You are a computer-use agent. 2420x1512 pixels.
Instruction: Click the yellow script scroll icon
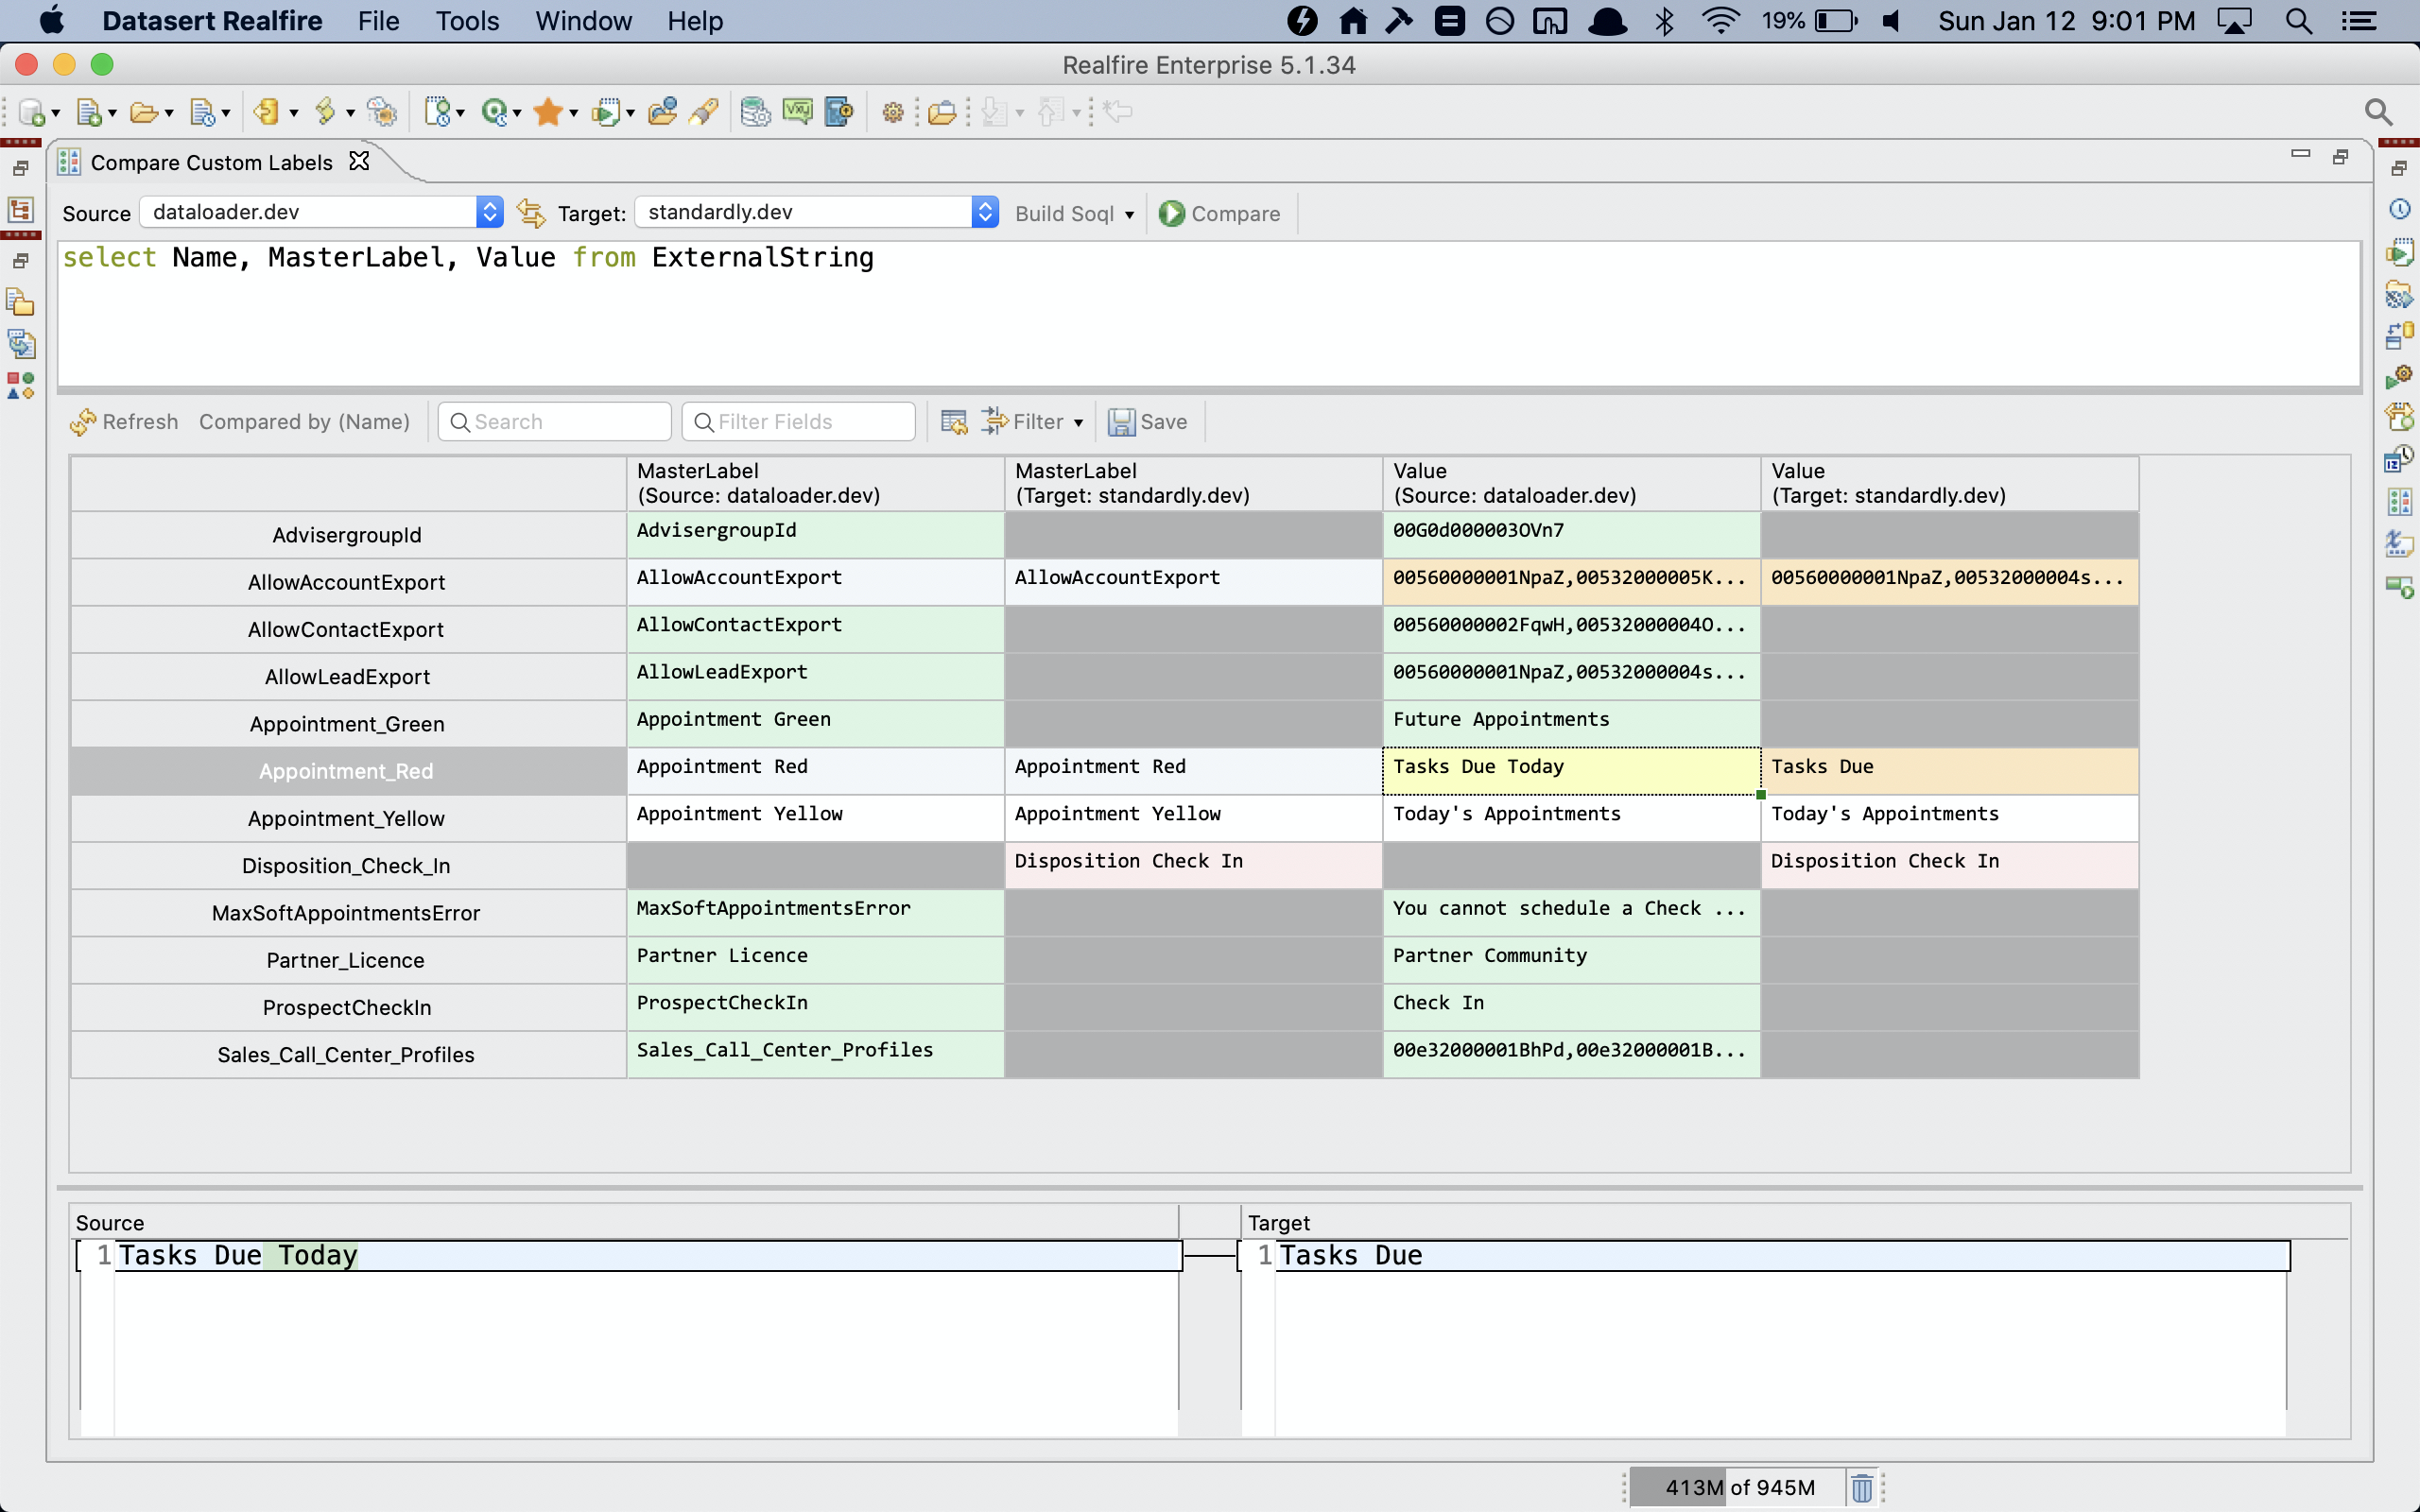pyautogui.click(x=325, y=111)
